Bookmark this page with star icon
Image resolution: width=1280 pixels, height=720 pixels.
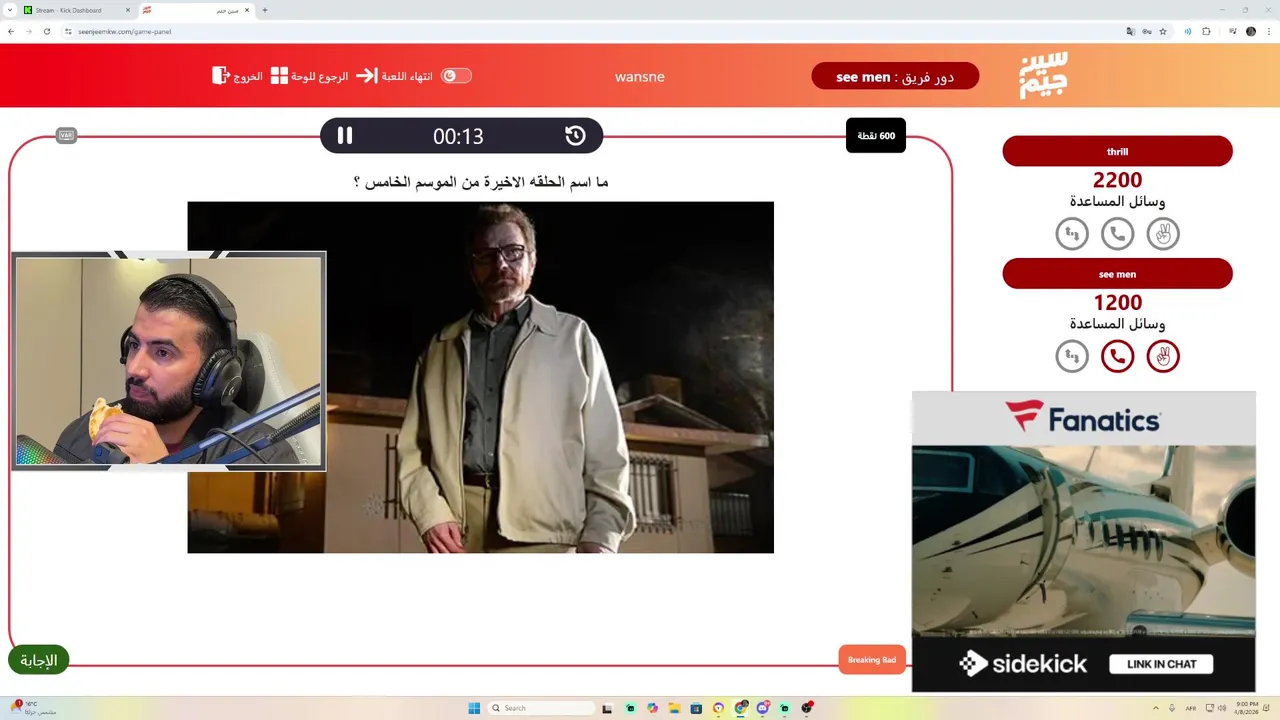[x=1163, y=31]
